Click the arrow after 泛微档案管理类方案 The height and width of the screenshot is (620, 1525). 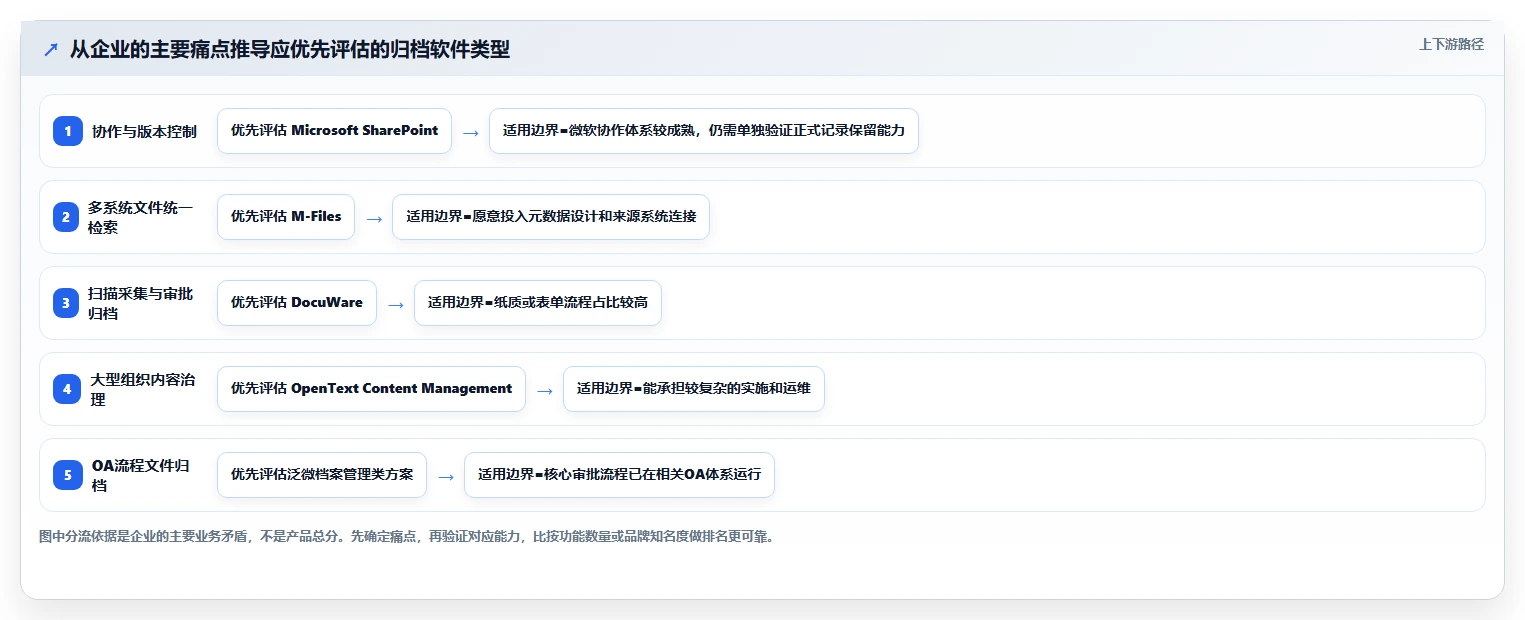click(x=446, y=476)
